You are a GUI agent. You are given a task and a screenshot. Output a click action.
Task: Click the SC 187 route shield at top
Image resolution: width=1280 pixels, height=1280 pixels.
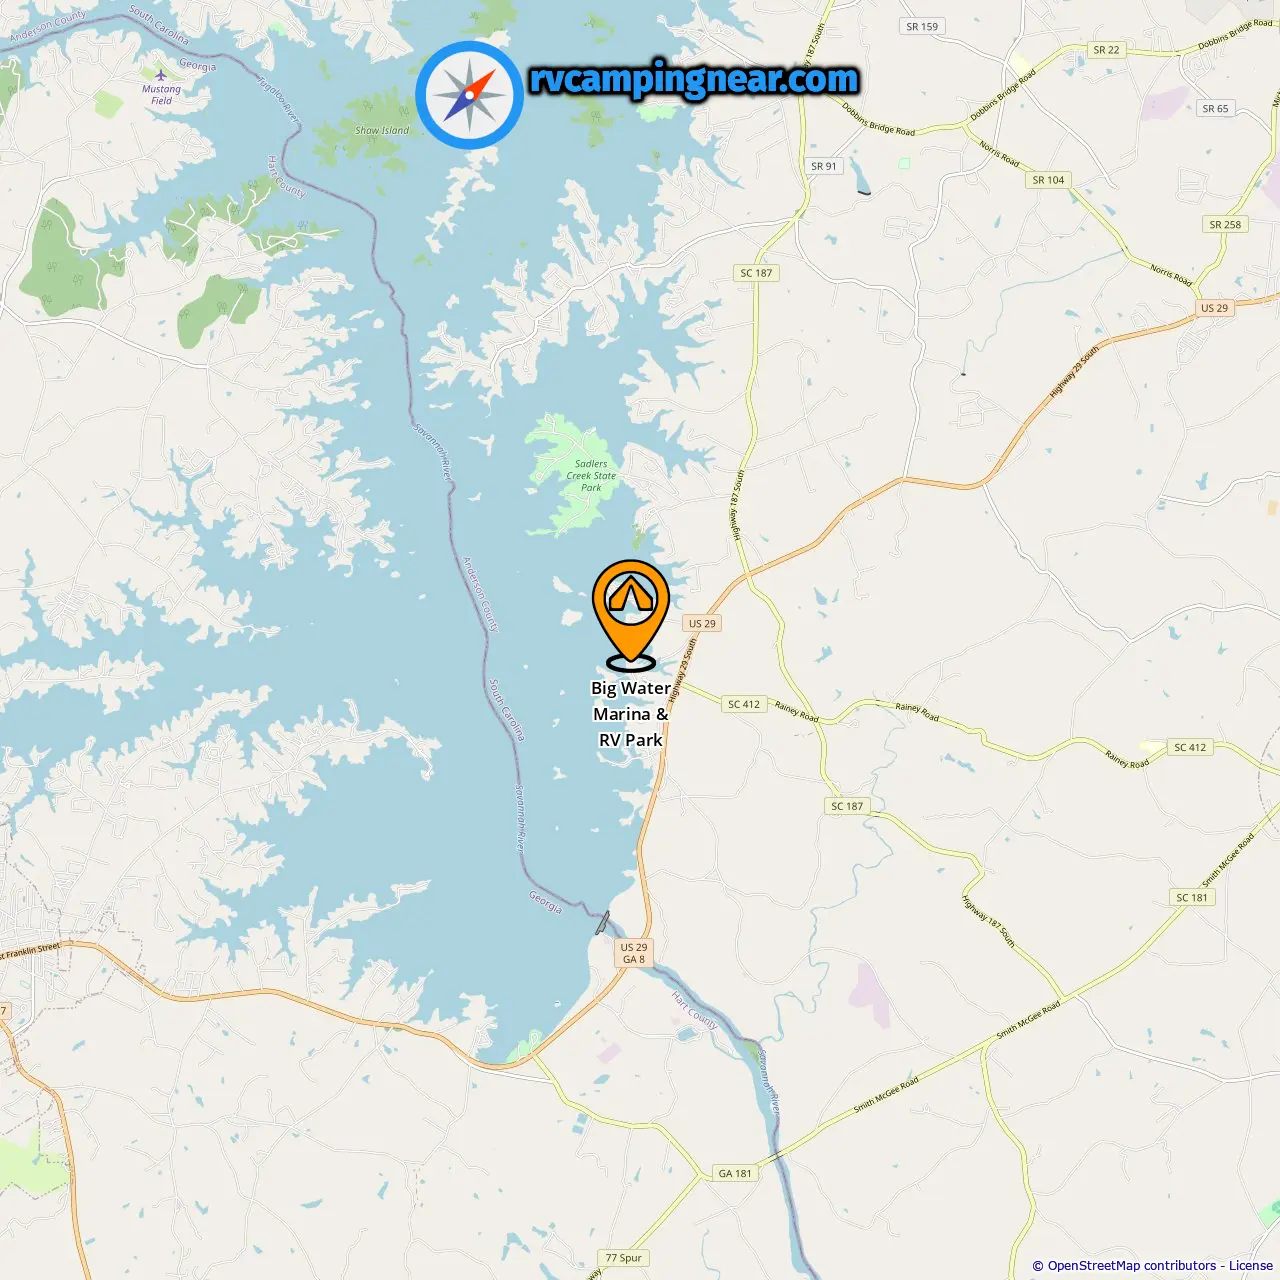[756, 273]
